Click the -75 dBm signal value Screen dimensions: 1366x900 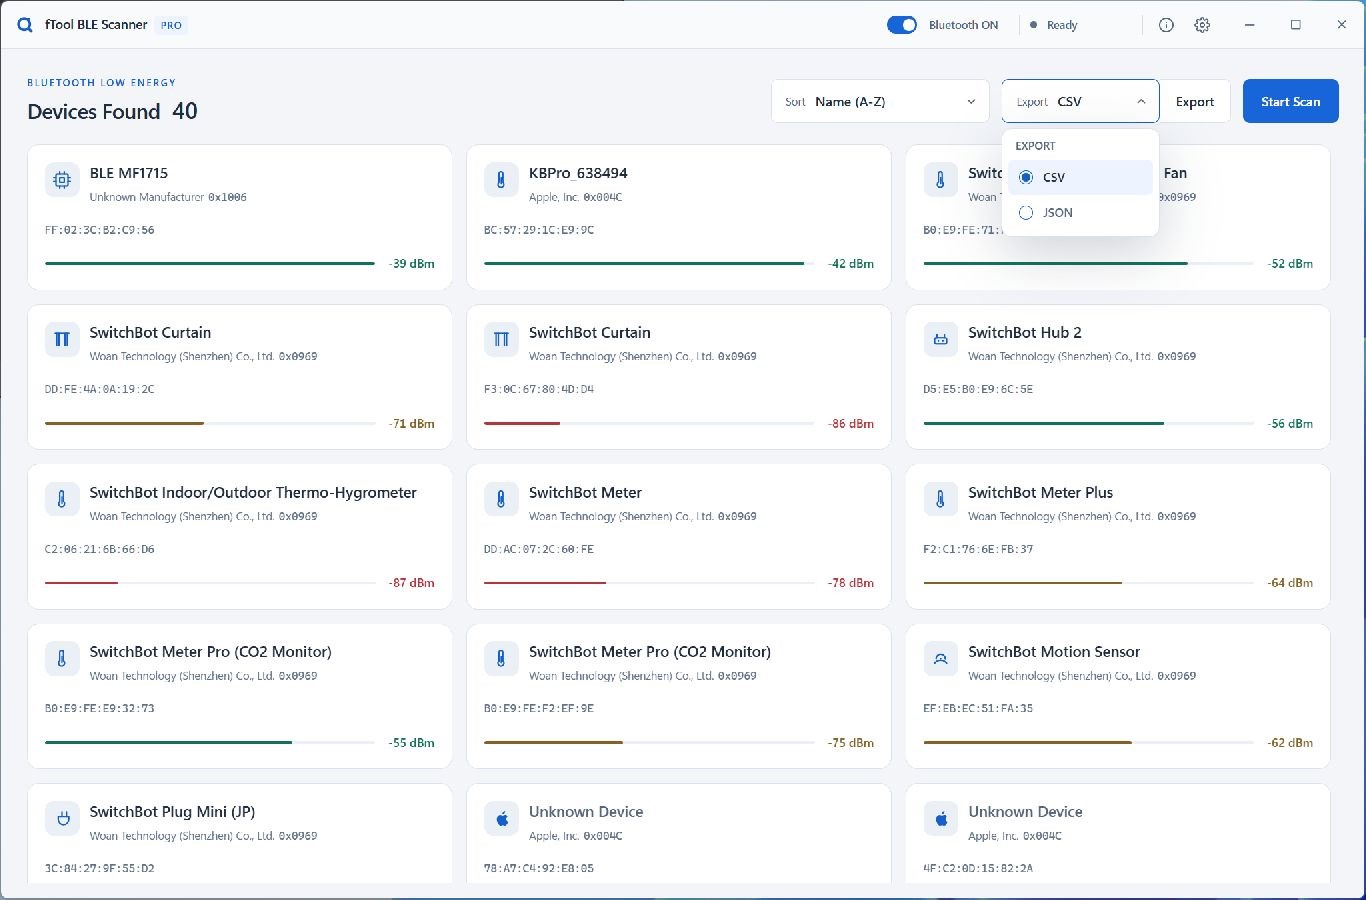click(851, 743)
